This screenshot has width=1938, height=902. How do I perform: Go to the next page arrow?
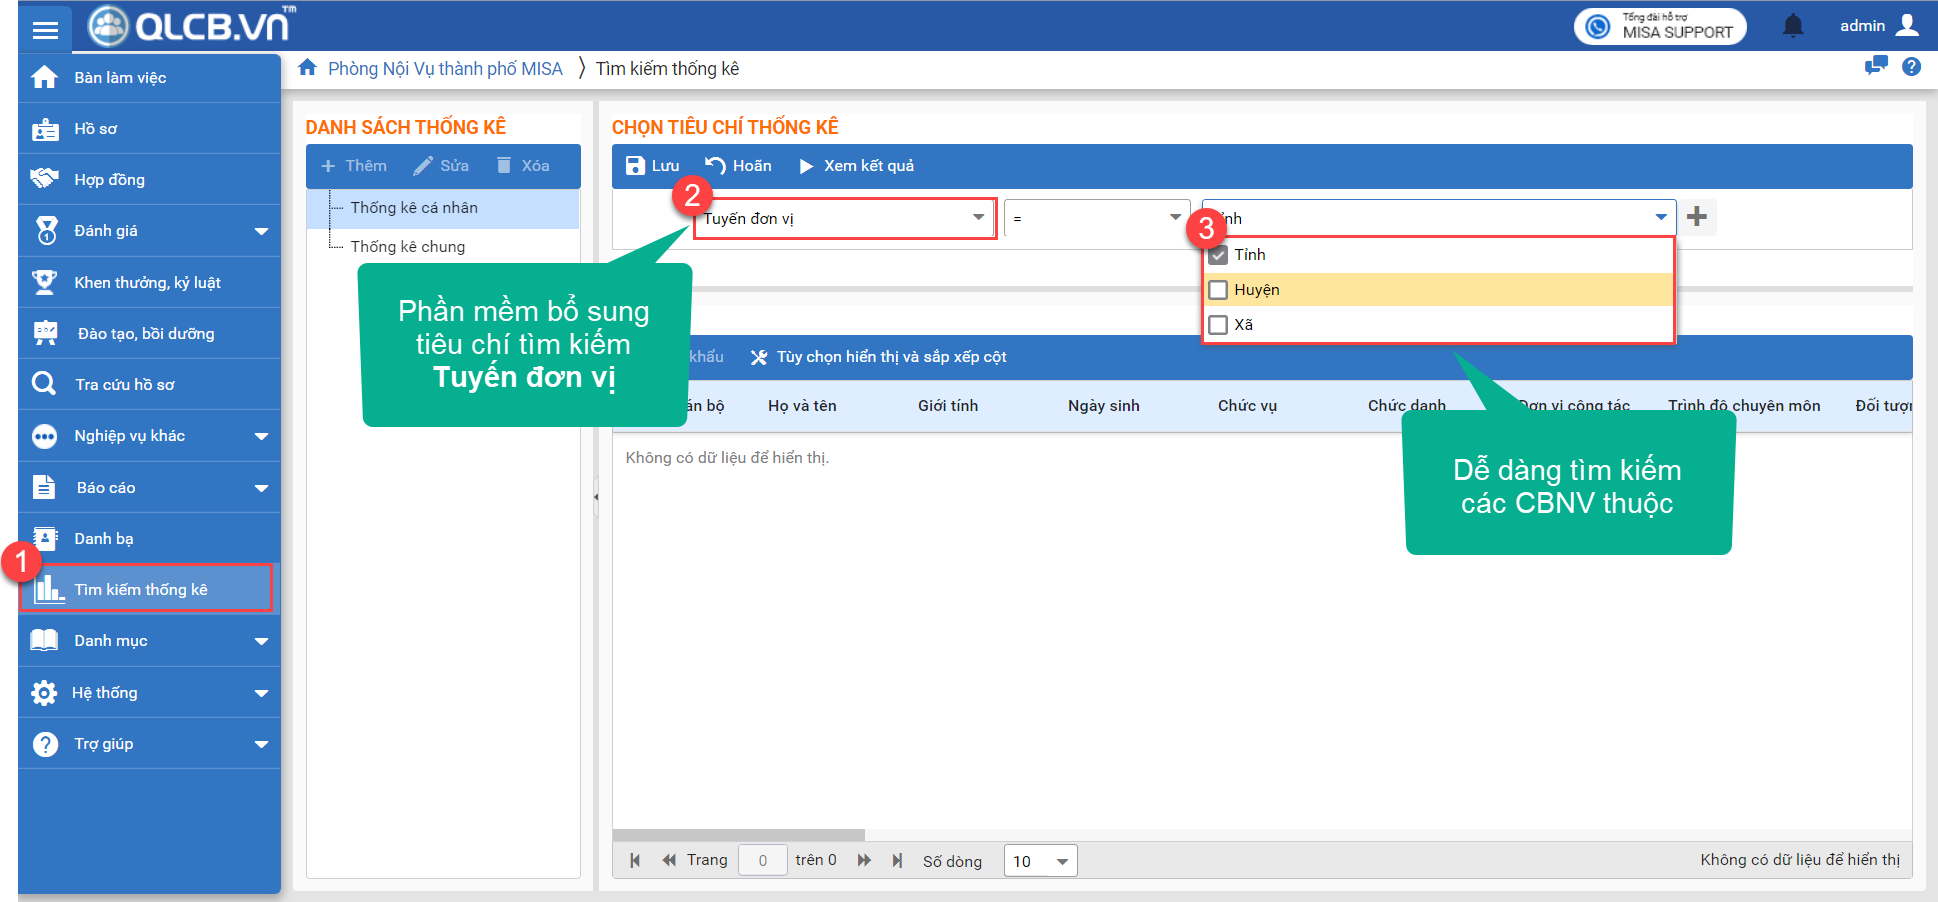coord(864,860)
